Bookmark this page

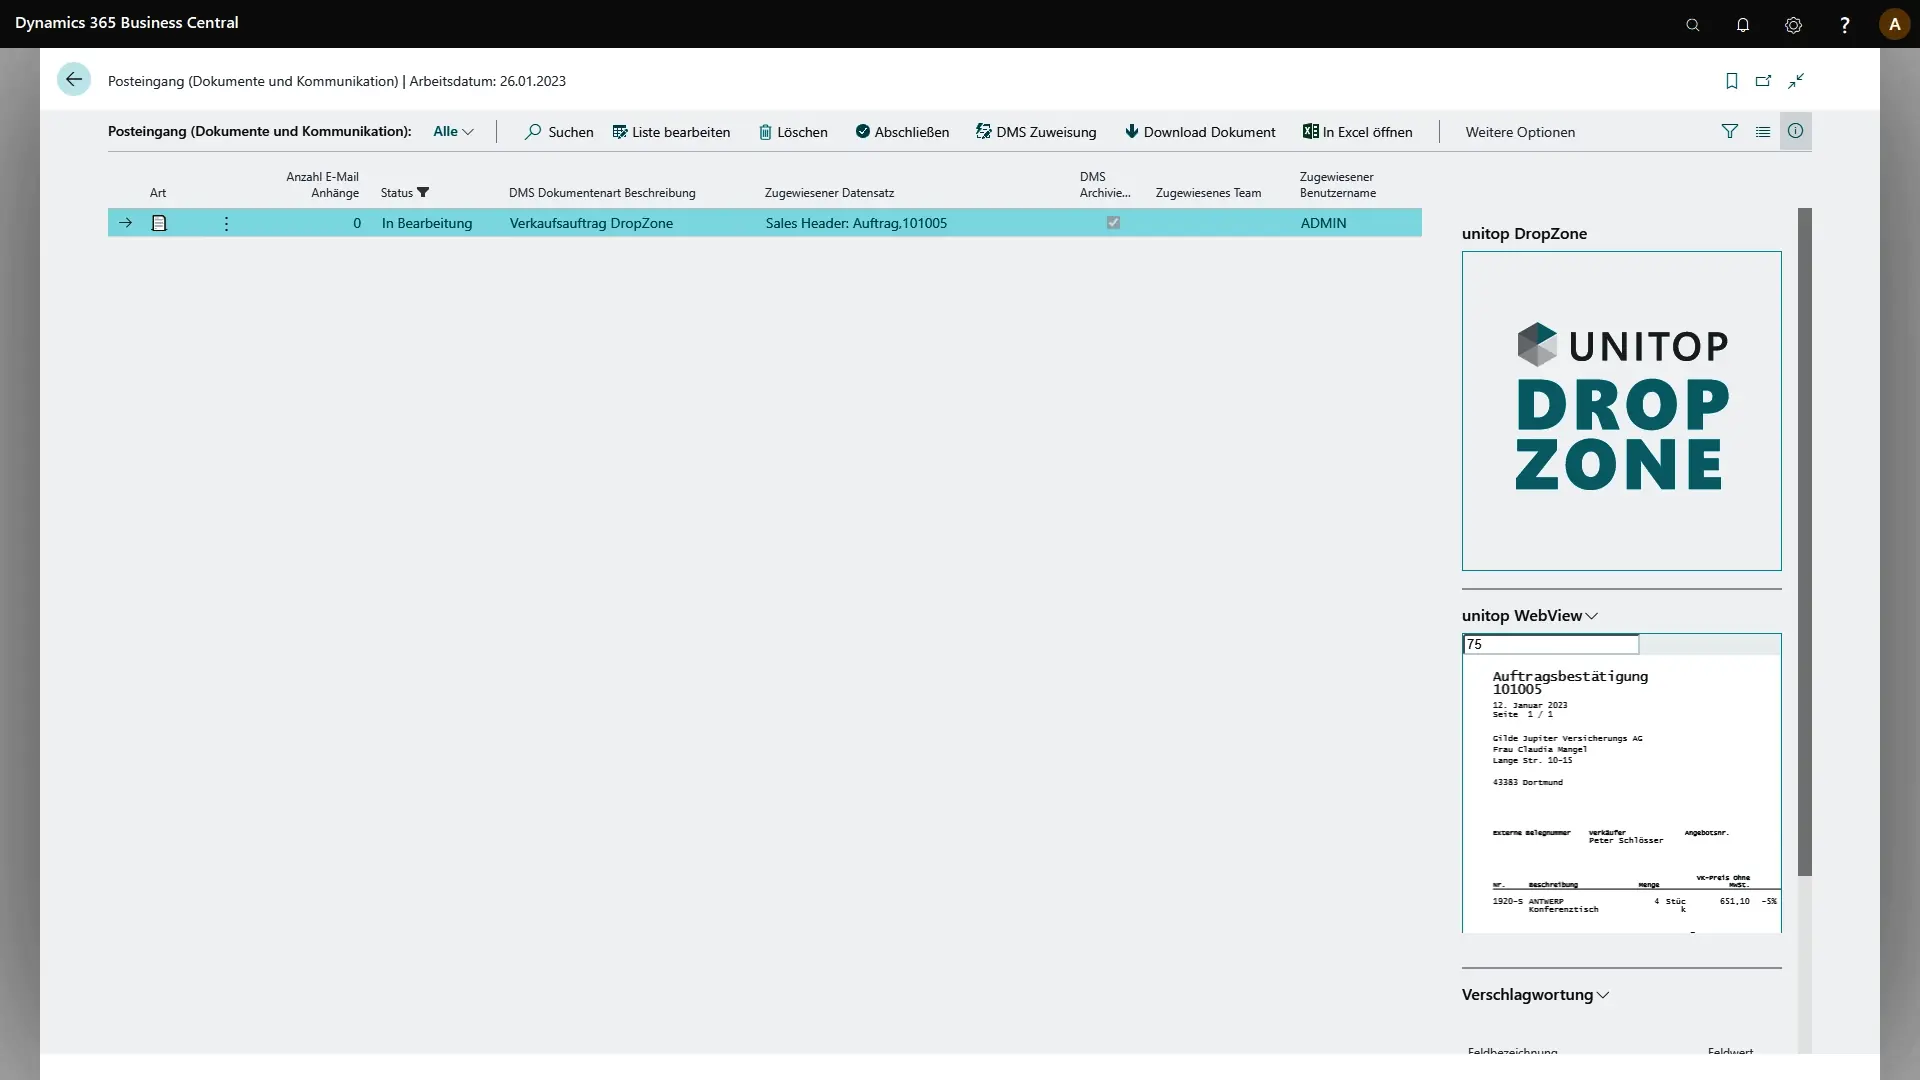1732,81
